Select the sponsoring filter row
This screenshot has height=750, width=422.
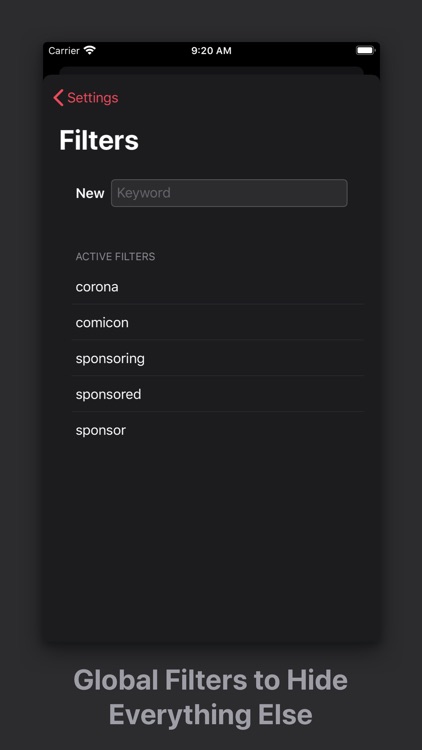218,358
